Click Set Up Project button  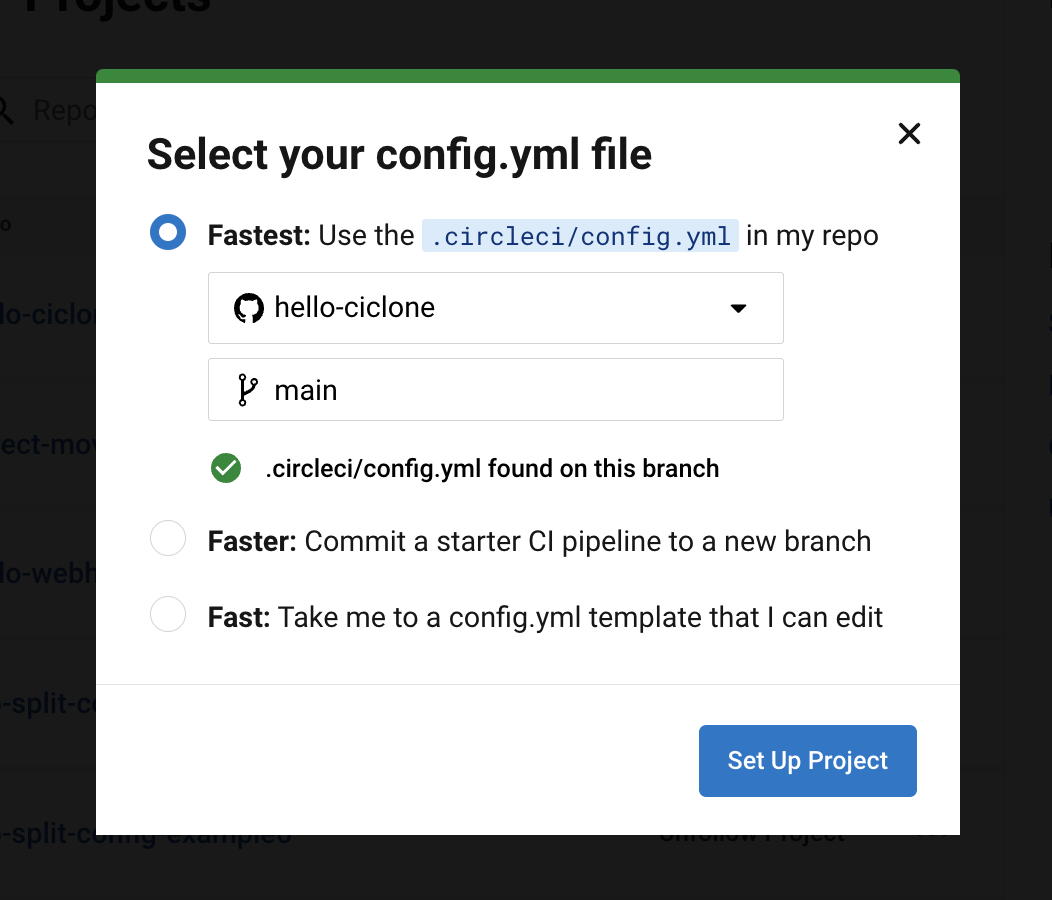pyautogui.click(x=808, y=761)
